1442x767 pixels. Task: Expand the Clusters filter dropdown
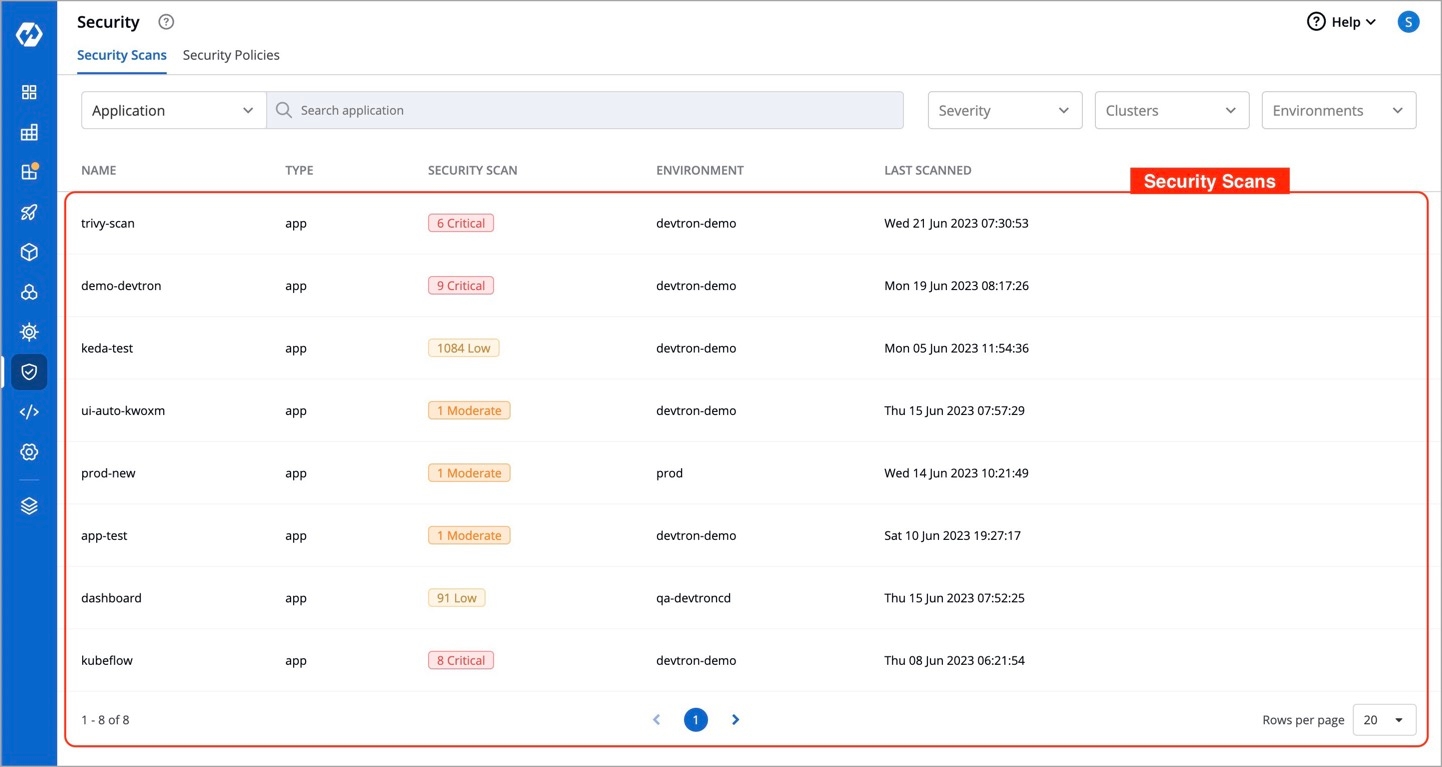tap(1171, 111)
